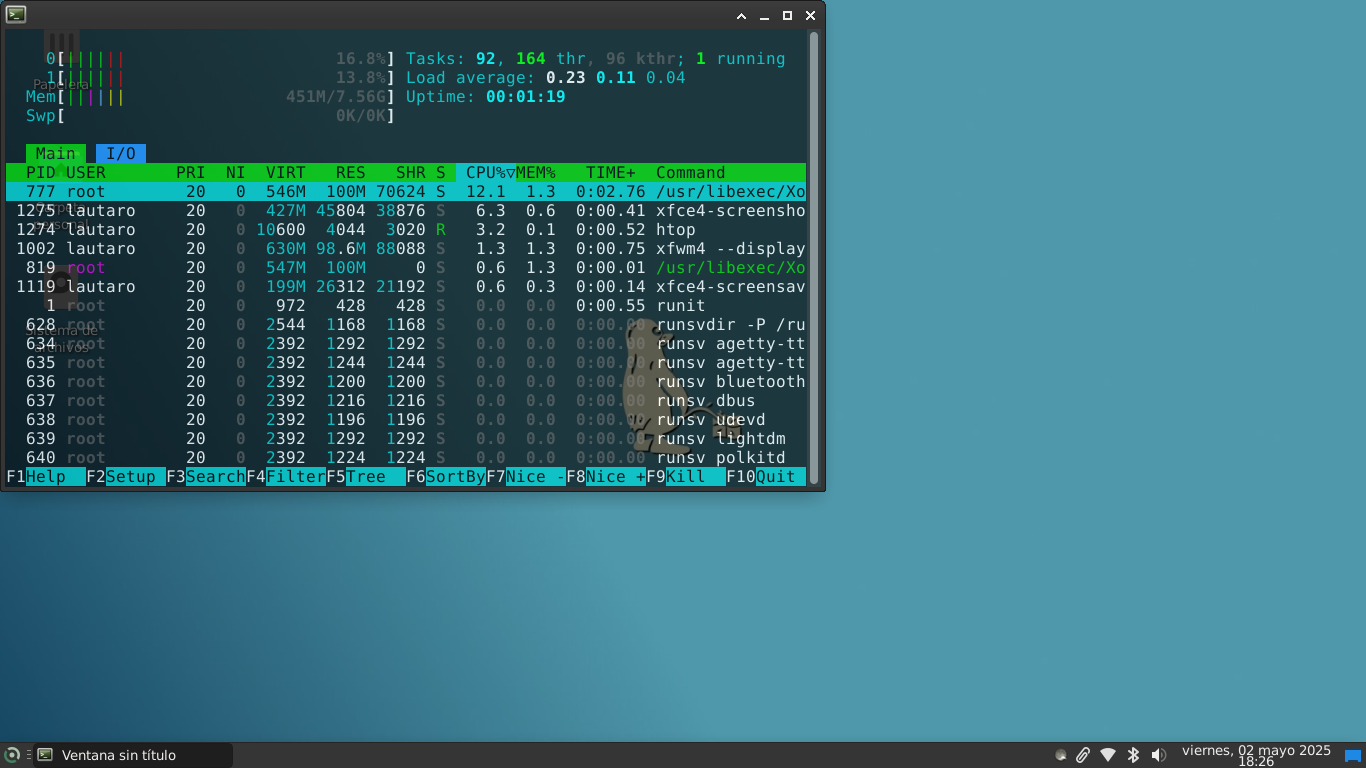Sort by the PRI column header

coord(191,172)
